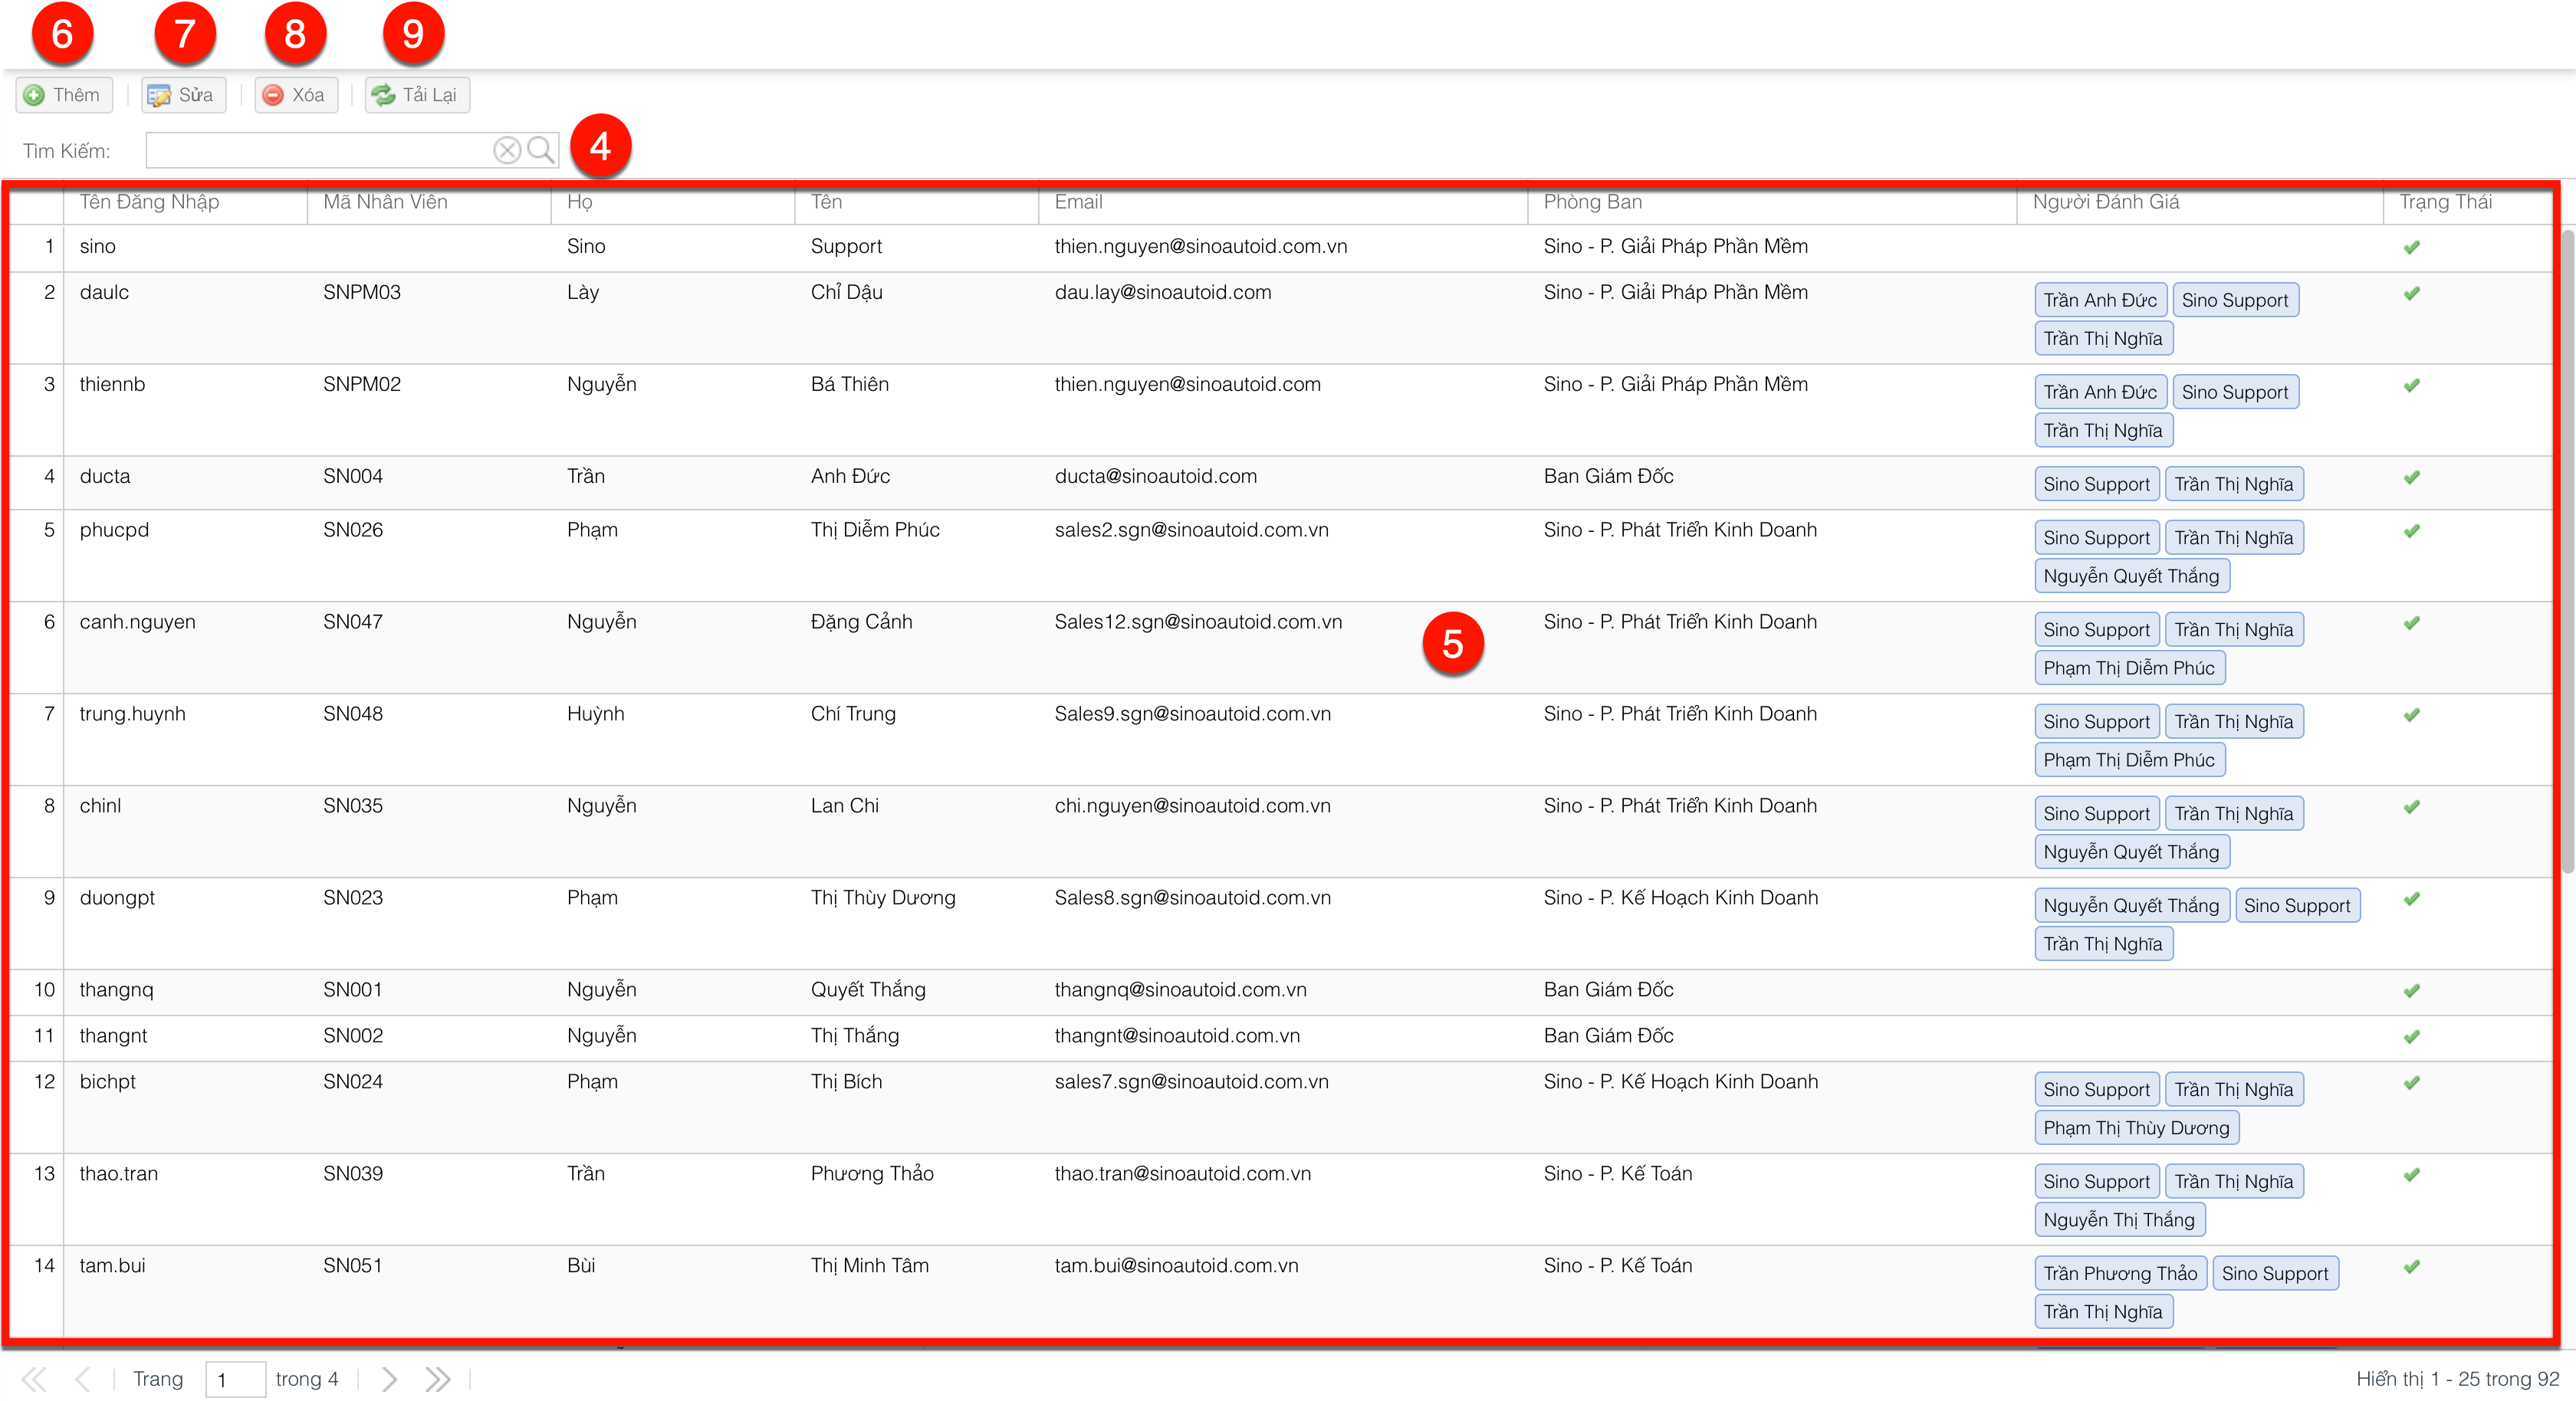
Task: Click Nguyễn Quyết Thắng tag in phucpd row
Action: [2131, 576]
